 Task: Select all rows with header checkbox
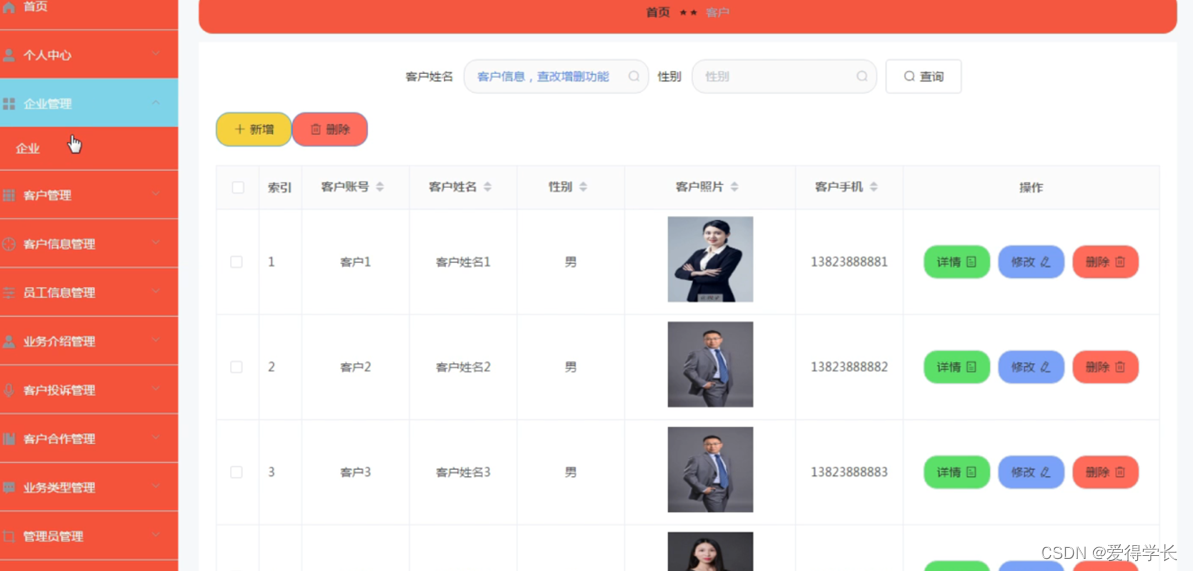point(237,187)
